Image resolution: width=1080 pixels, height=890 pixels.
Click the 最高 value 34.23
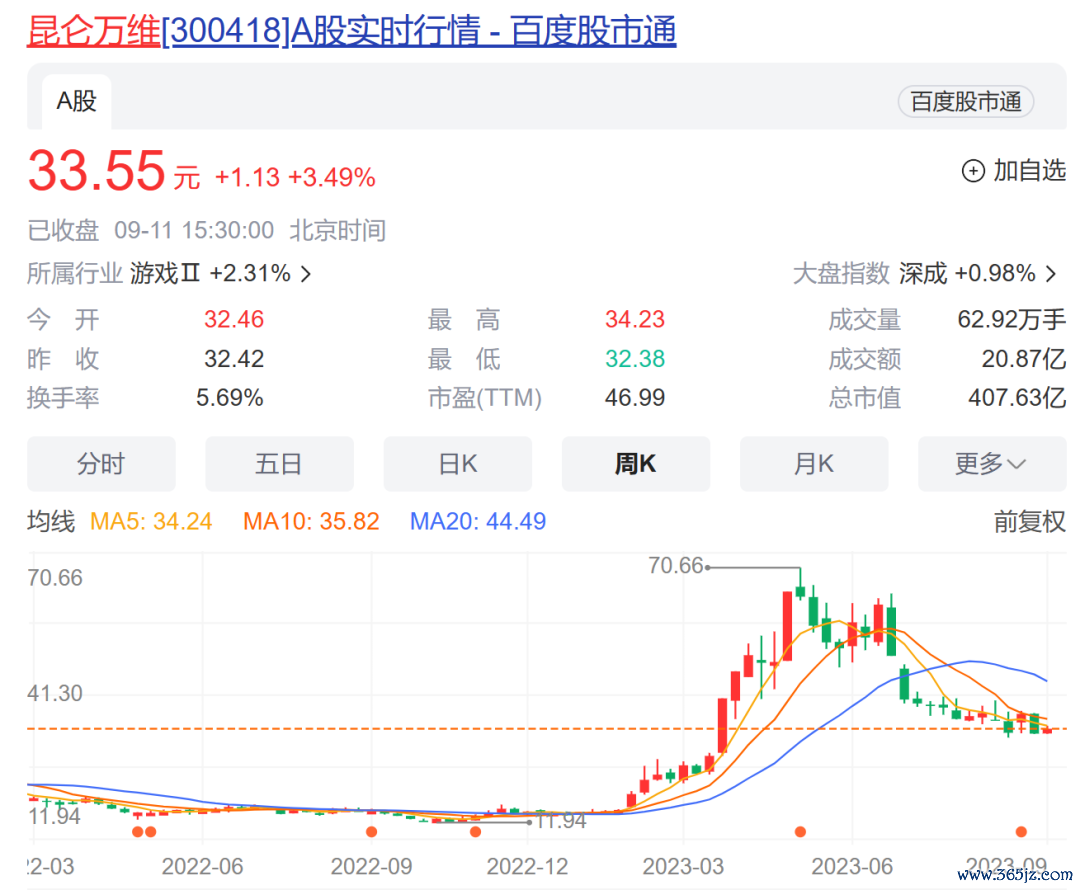click(634, 320)
